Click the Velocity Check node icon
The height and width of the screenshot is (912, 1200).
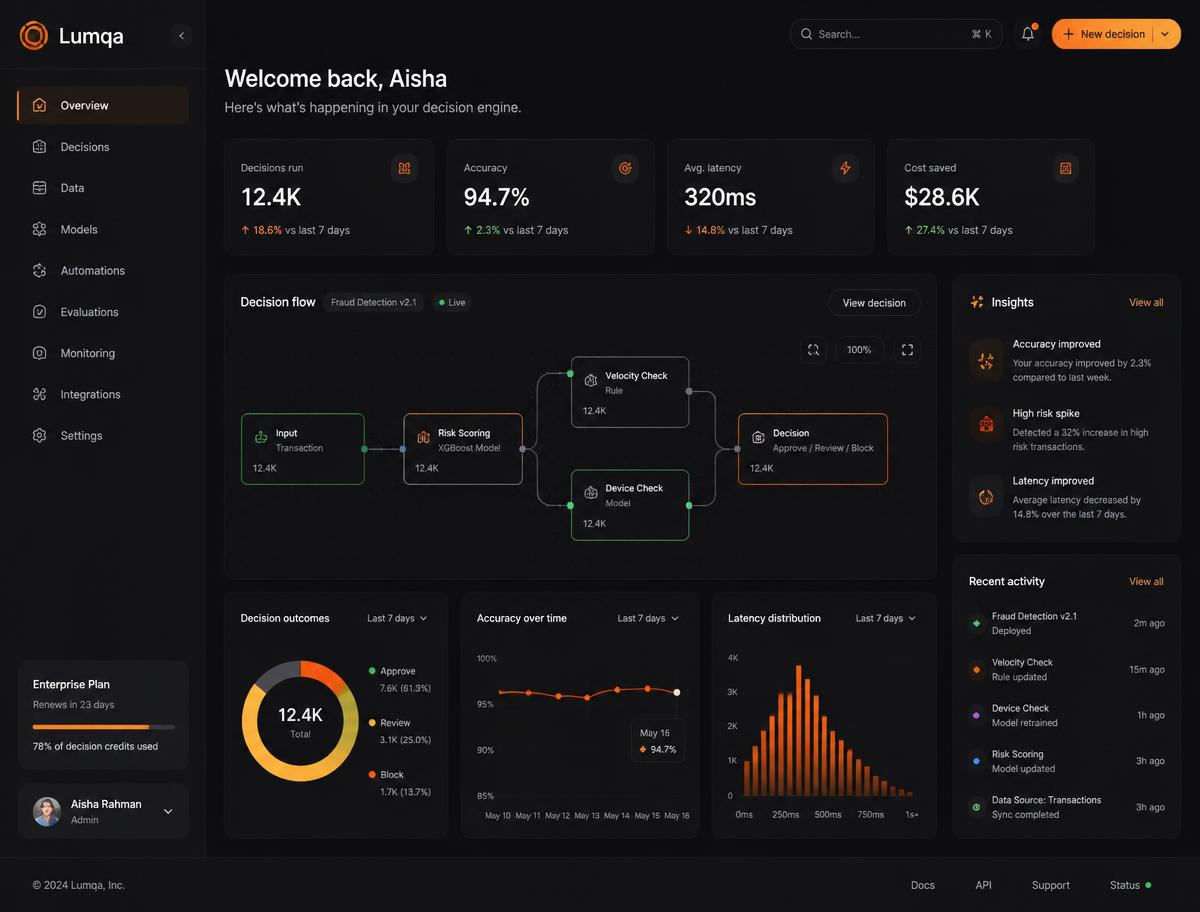[591, 380]
